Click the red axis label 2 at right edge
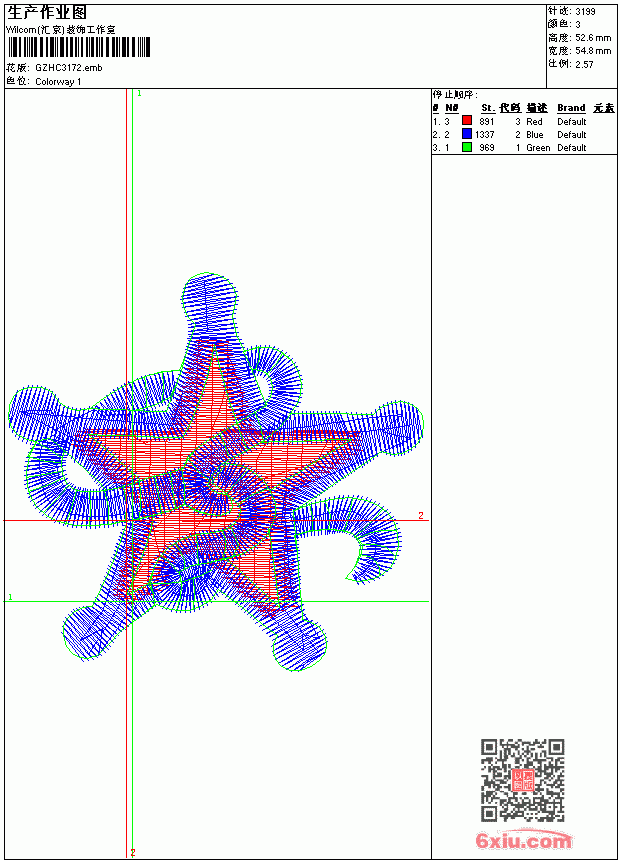 point(421,516)
